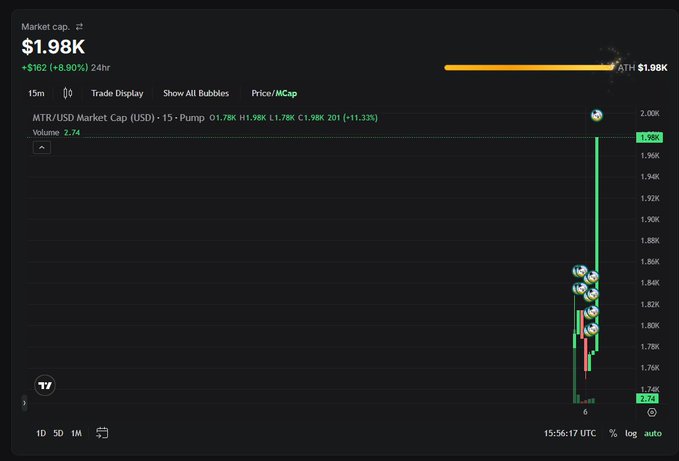Select the date label 6 on the time axis
679x461 pixels.
pos(585,412)
